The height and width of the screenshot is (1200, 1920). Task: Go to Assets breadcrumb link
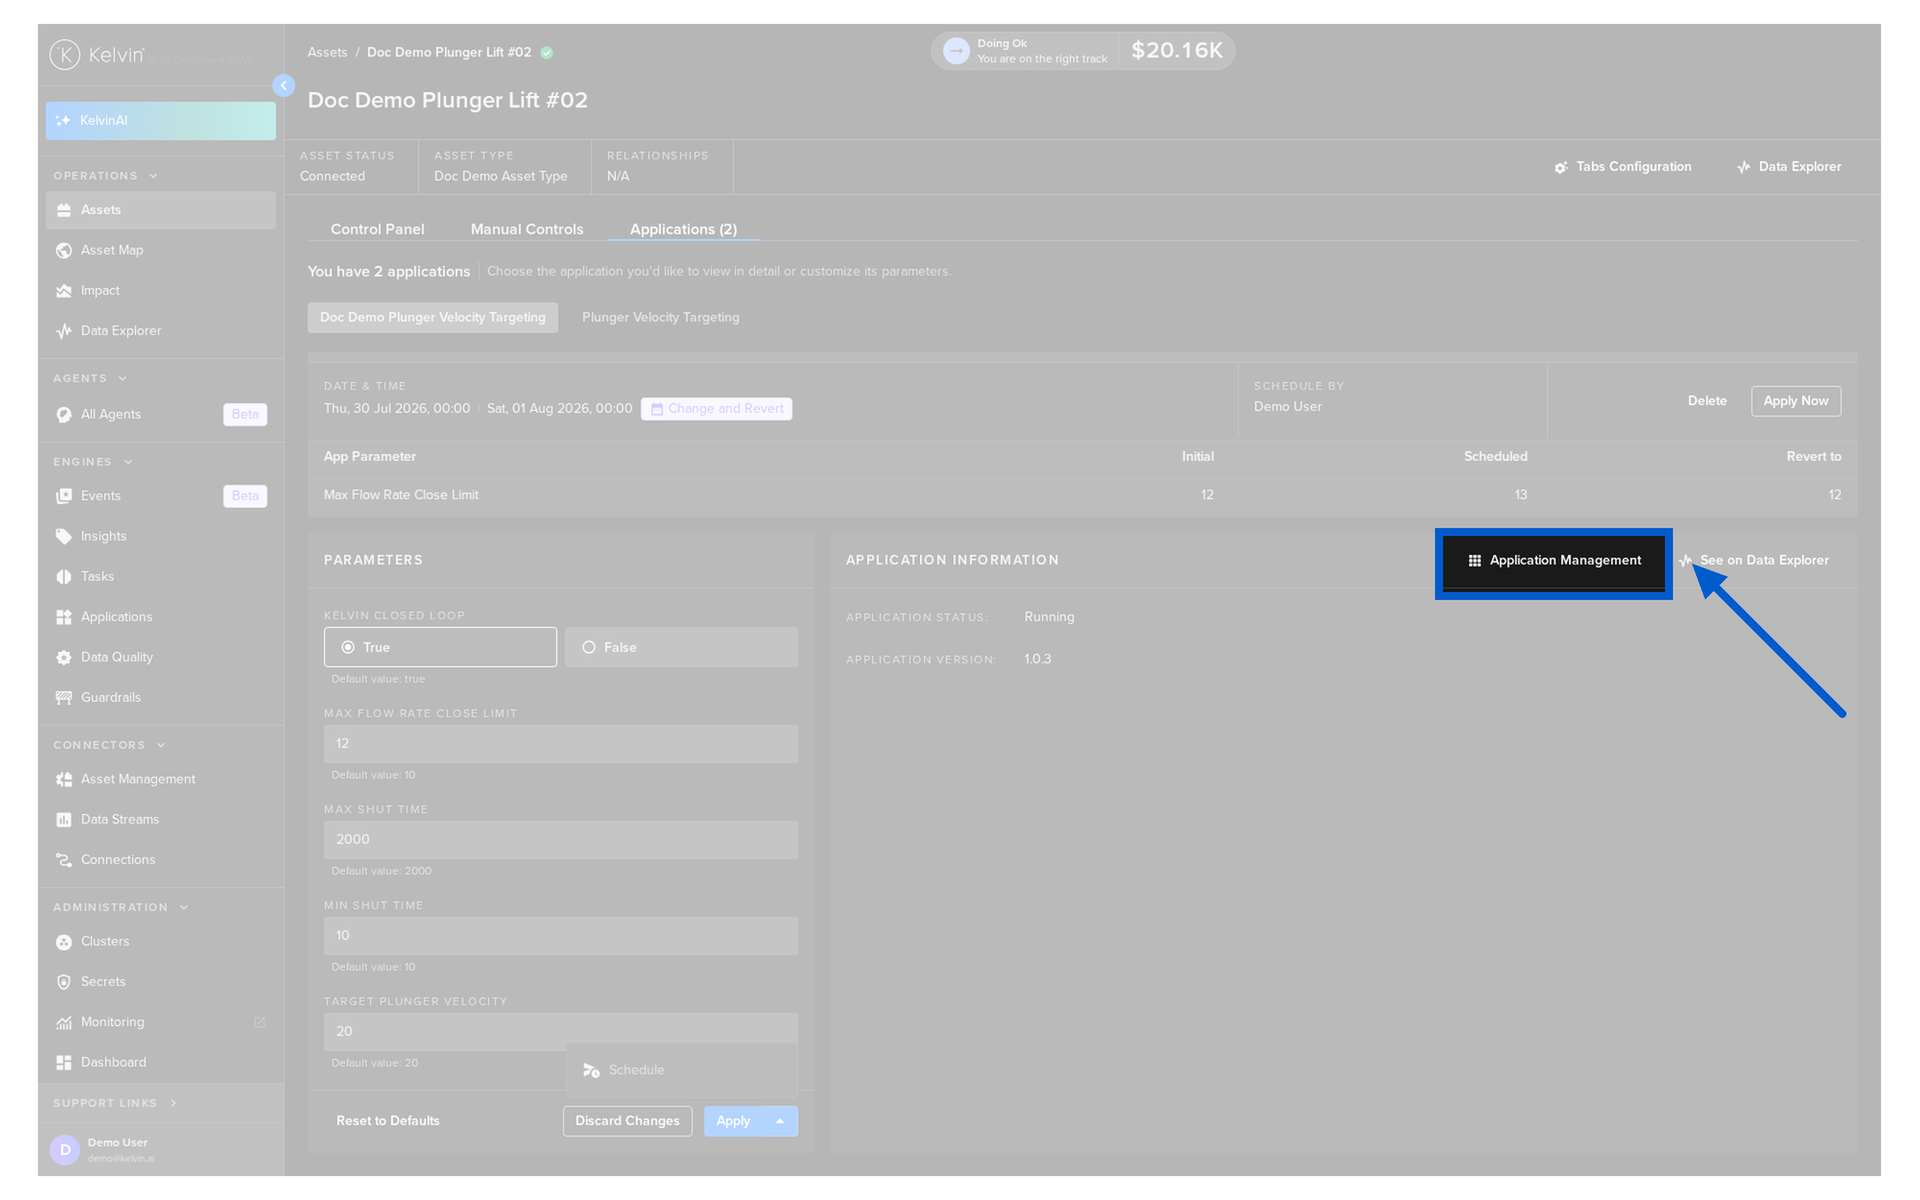point(327,52)
